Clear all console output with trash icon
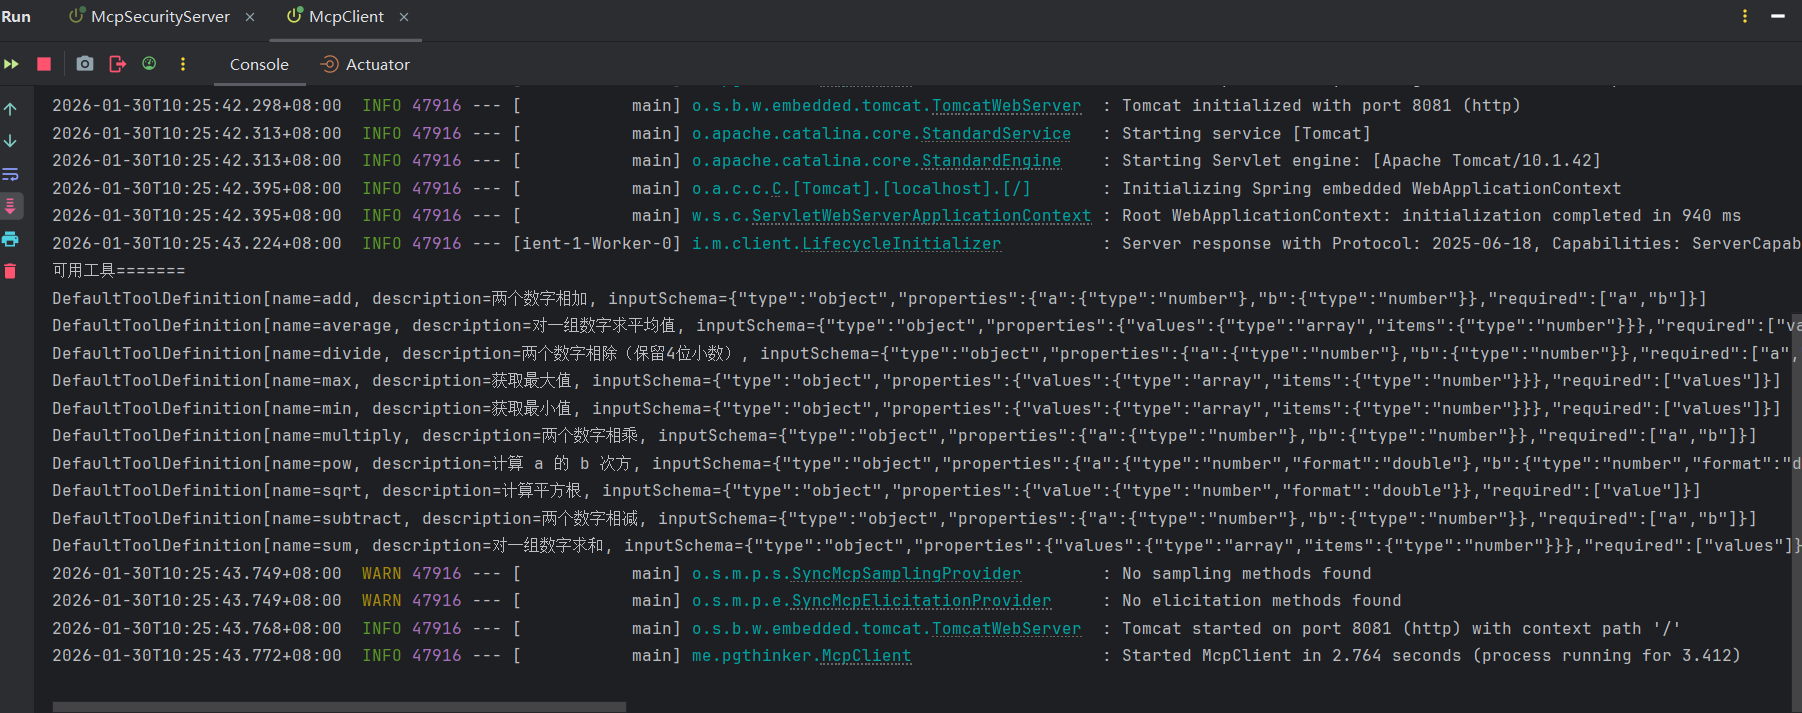The height and width of the screenshot is (713, 1802). (x=10, y=271)
